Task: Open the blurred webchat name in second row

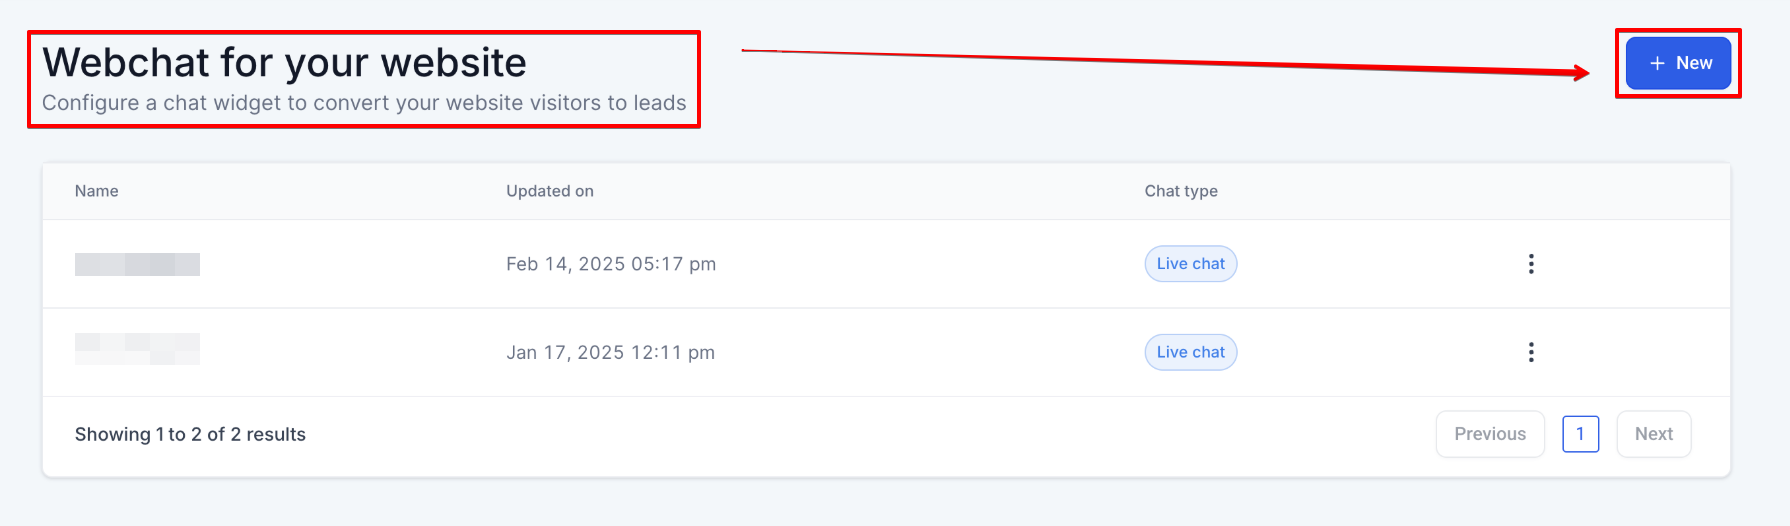Action: [137, 349]
